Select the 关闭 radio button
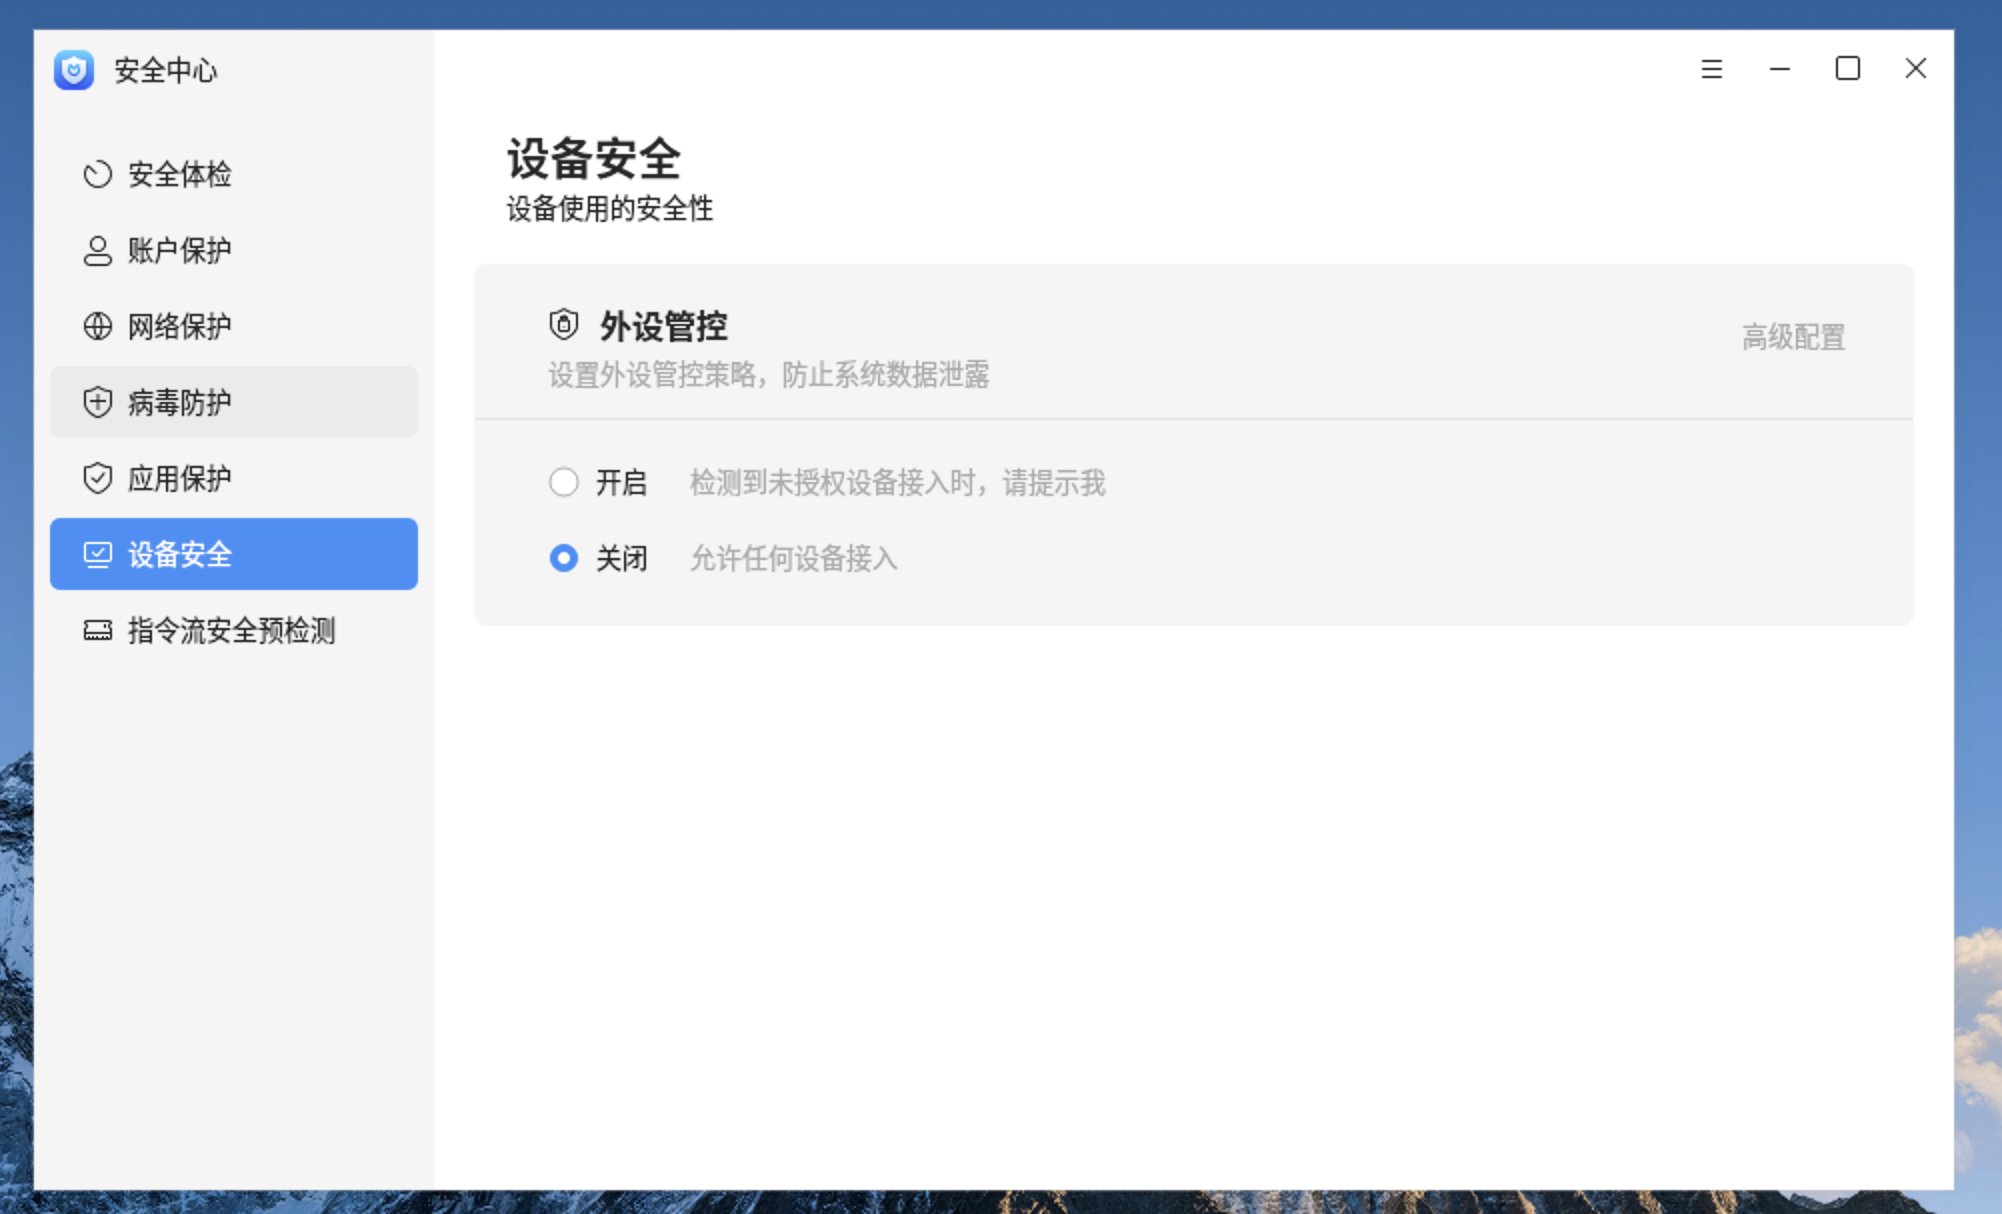This screenshot has width=2002, height=1214. point(564,558)
